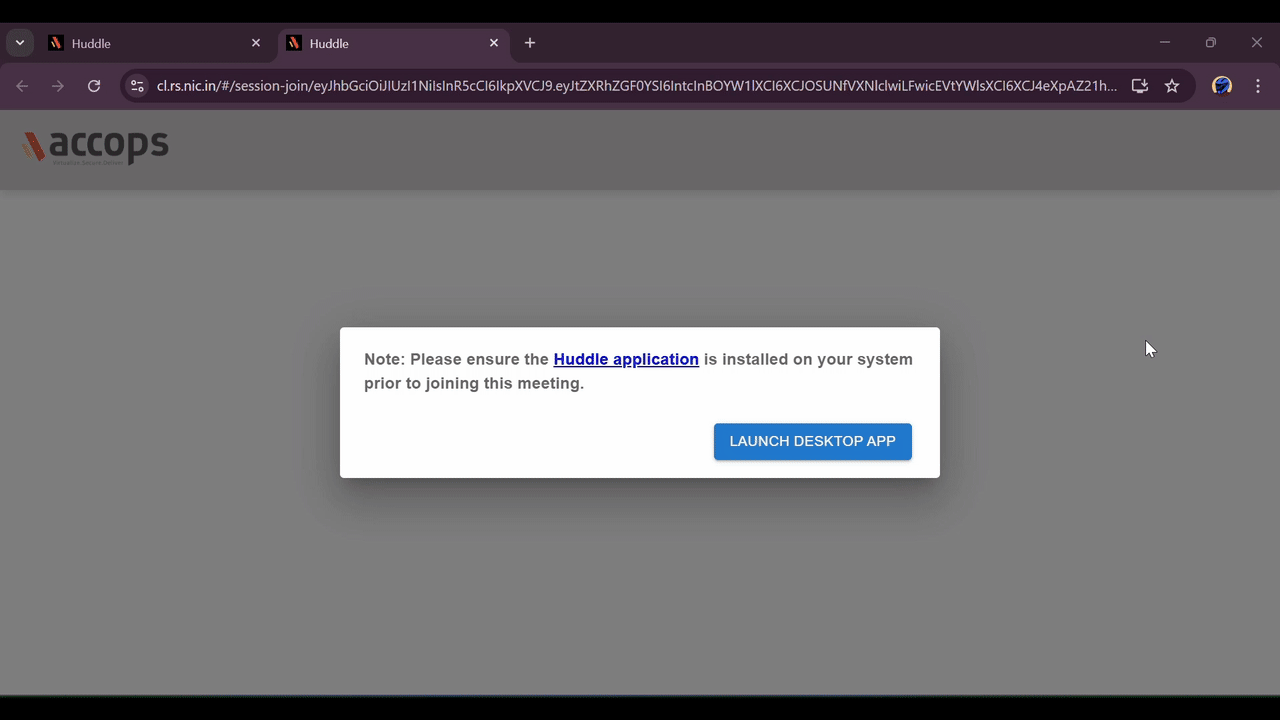
Task: Close the first Huddle tab
Action: (x=256, y=43)
